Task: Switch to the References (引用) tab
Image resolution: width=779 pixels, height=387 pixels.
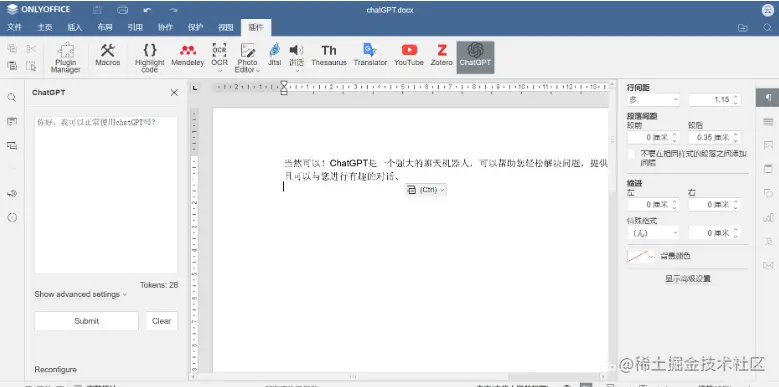Action: pos(135,28)
